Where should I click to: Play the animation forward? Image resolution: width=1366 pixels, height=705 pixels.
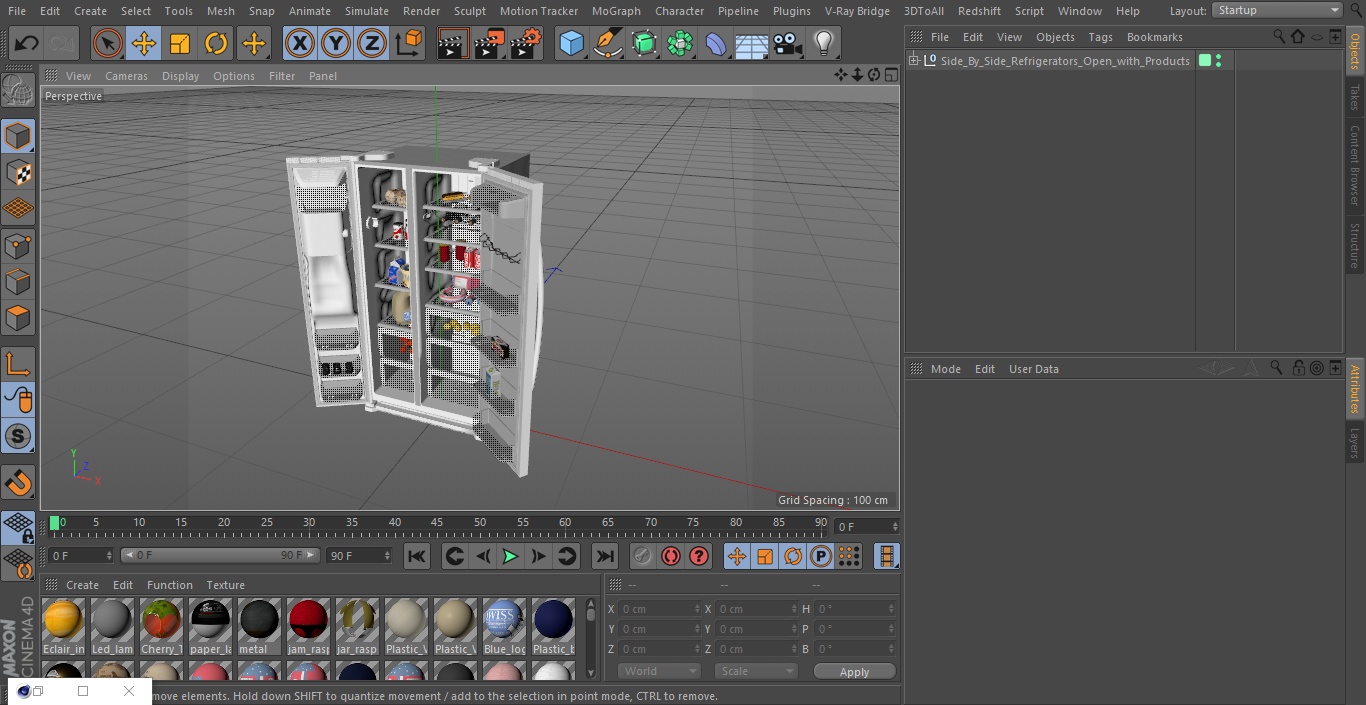coord(510,556)
